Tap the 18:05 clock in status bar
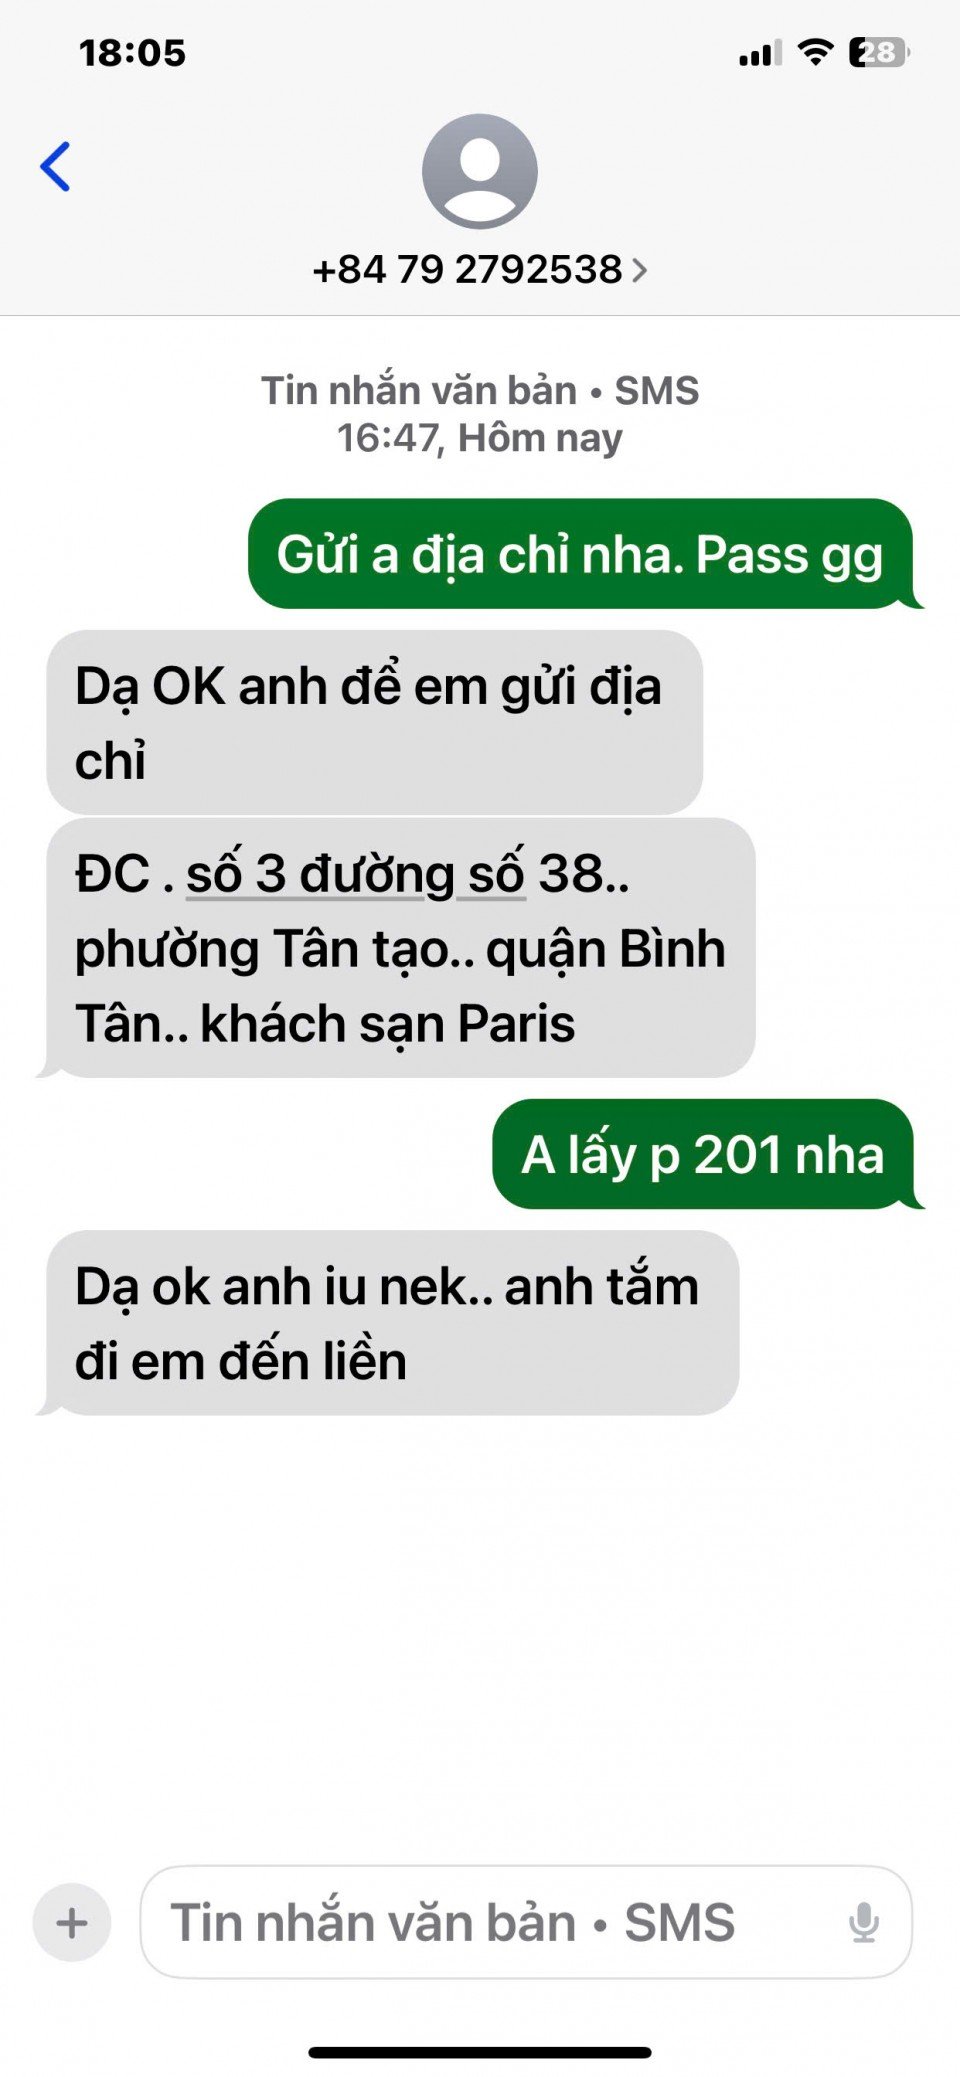Image resolution: width=960 pixels, height=2077 pixels. [x=133, y=53]
